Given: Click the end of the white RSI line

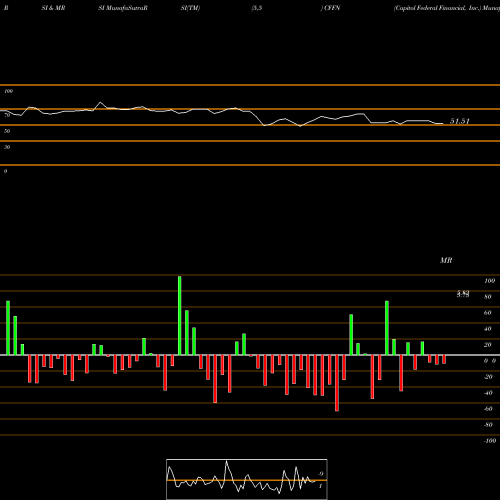Looking at the screenshot, I should tap(443, 124).
